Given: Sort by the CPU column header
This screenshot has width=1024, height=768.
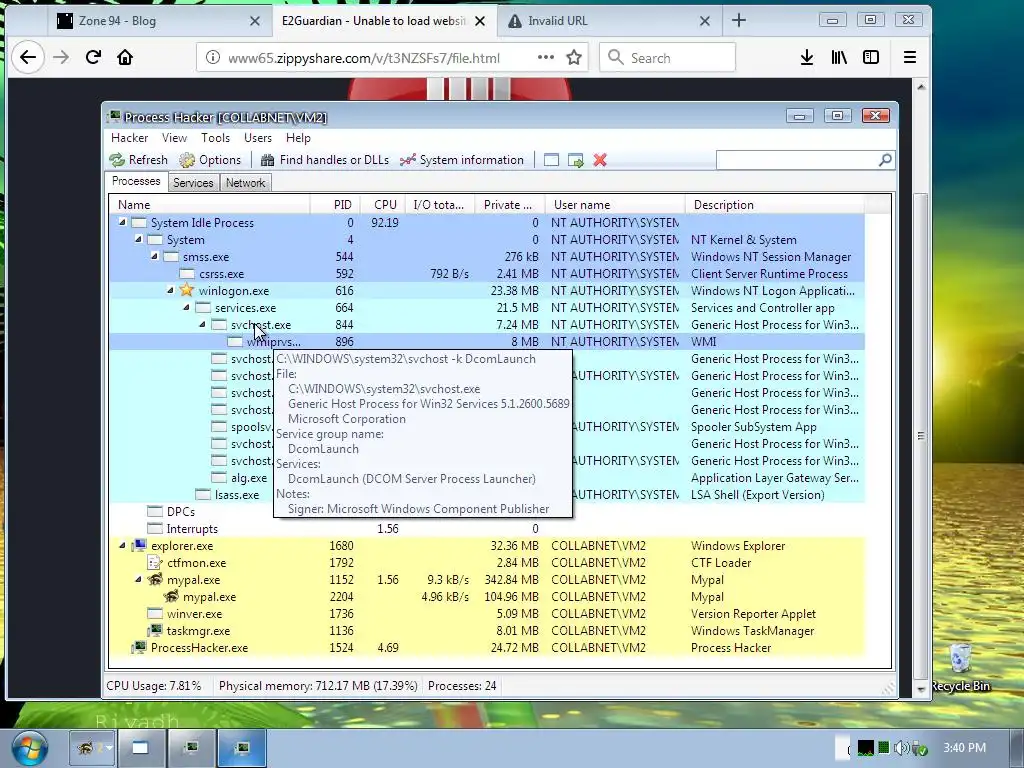Looking at the screenshot, I should pos(381,205).
